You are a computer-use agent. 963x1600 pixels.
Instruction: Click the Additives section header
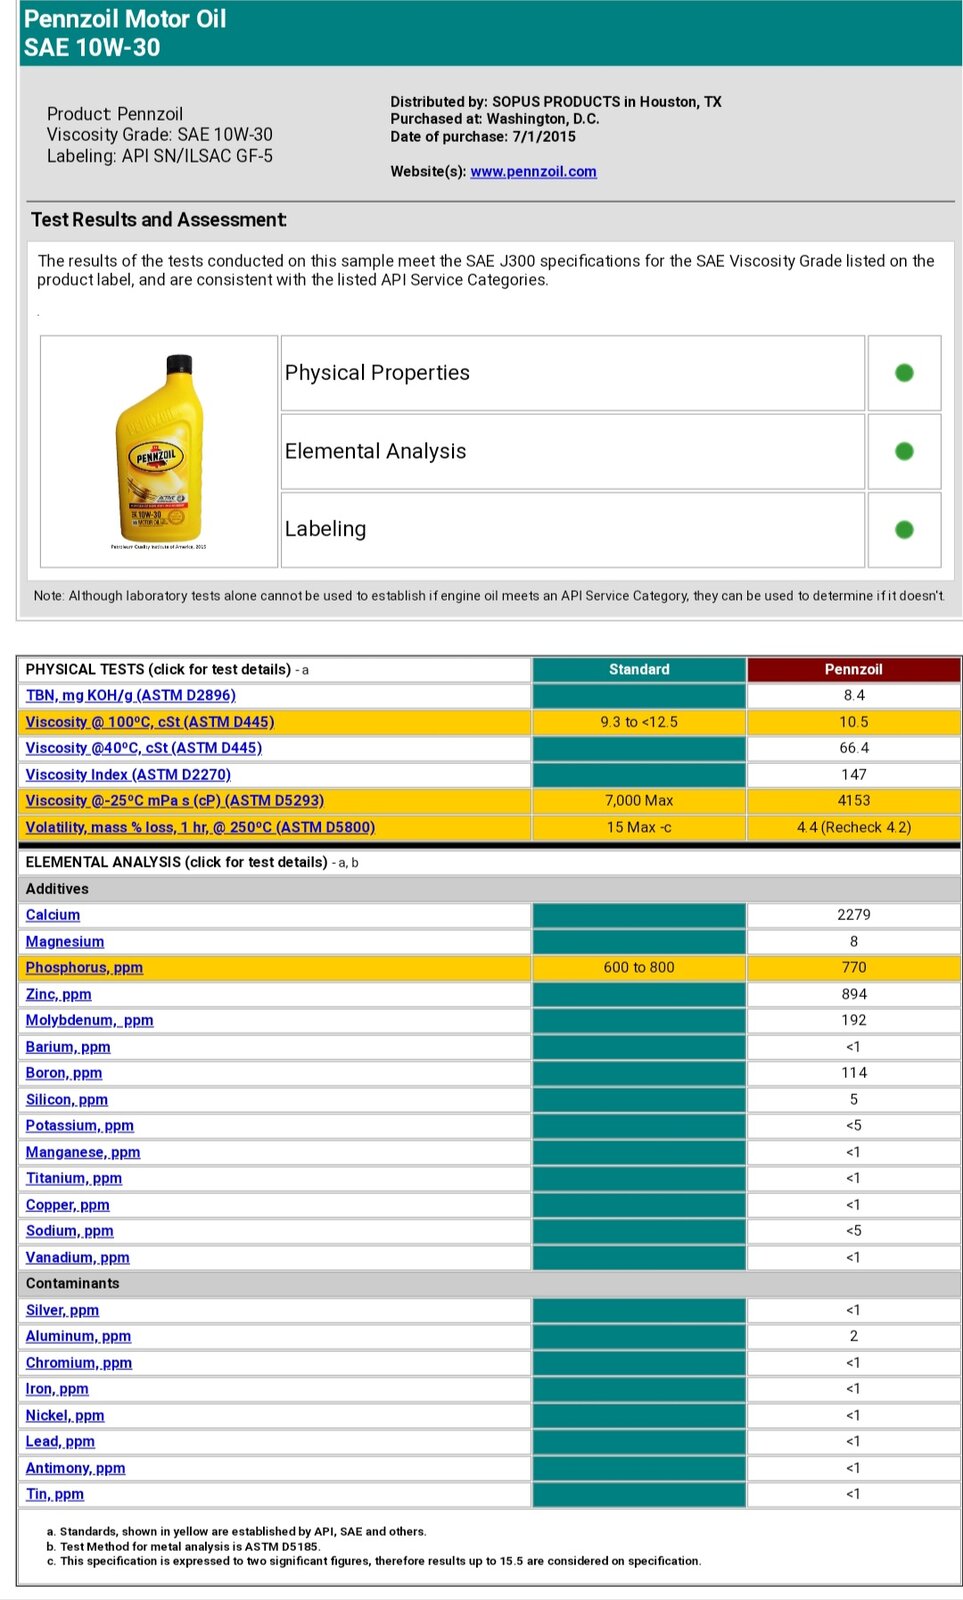coord(489,889)
